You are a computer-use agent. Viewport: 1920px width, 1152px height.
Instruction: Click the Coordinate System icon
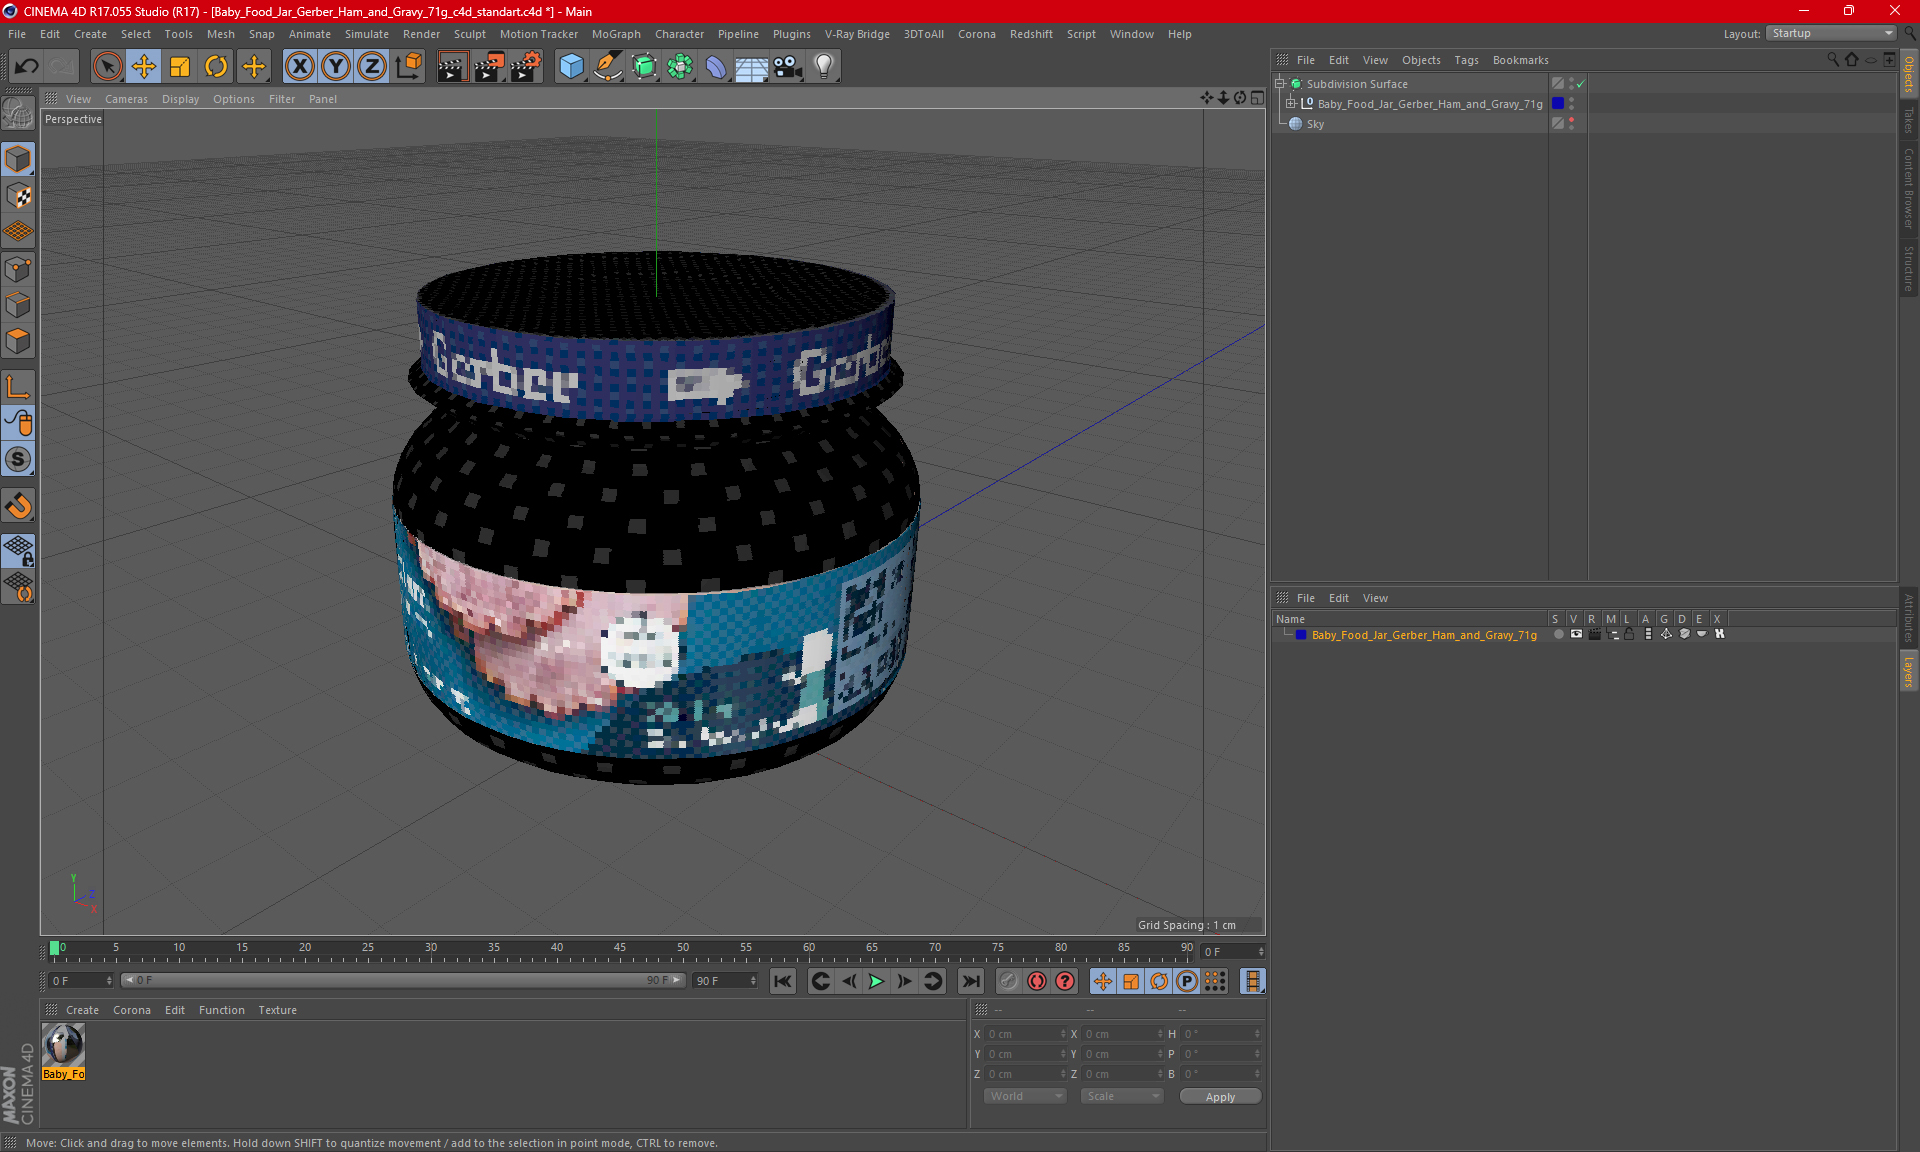(x=408, y=67)
